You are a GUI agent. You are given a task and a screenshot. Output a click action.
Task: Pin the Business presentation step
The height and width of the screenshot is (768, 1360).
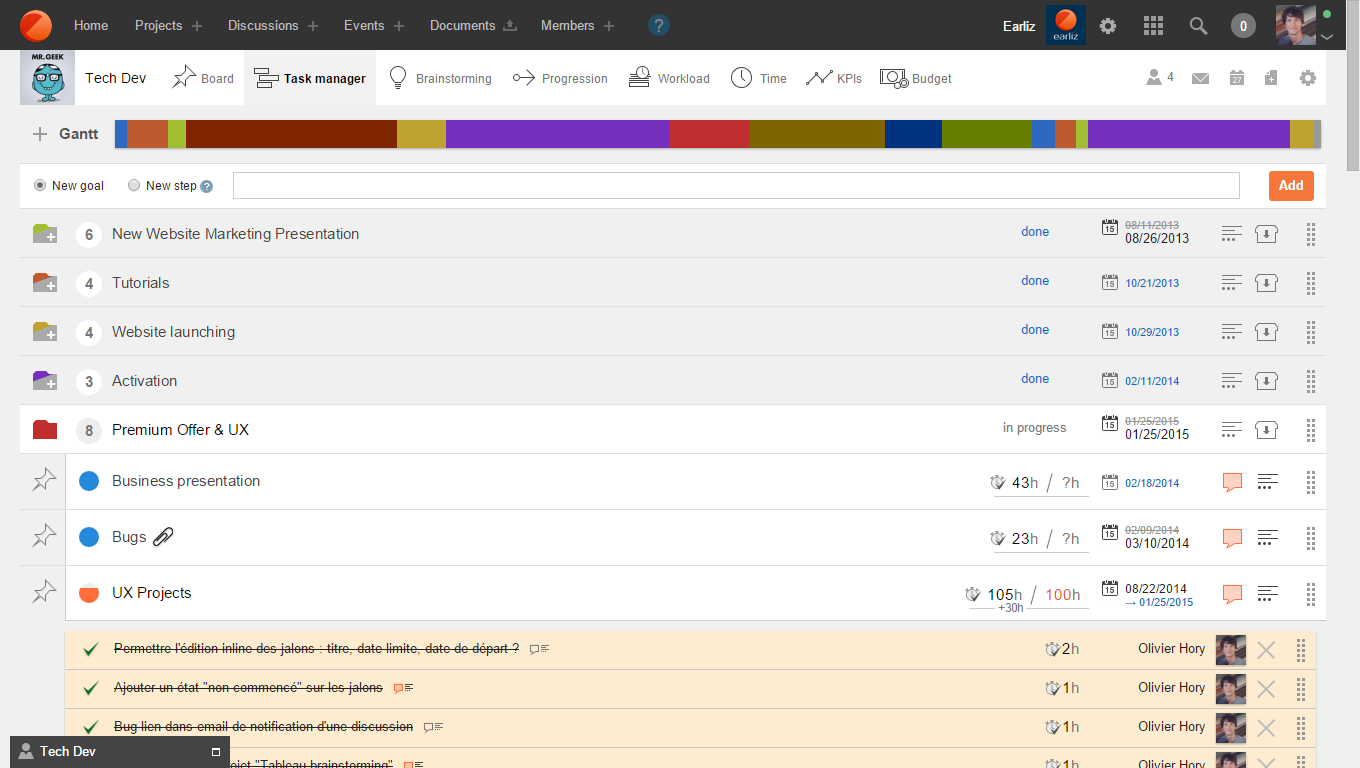click(44, 481)
